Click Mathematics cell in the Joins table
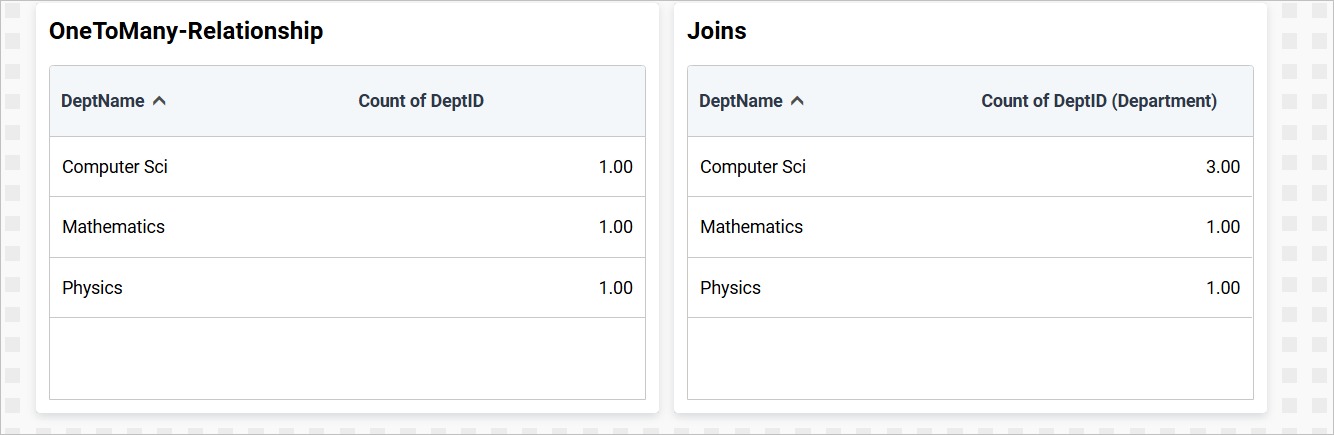This screenshot has height=435, width=1334. pos(751,227)
